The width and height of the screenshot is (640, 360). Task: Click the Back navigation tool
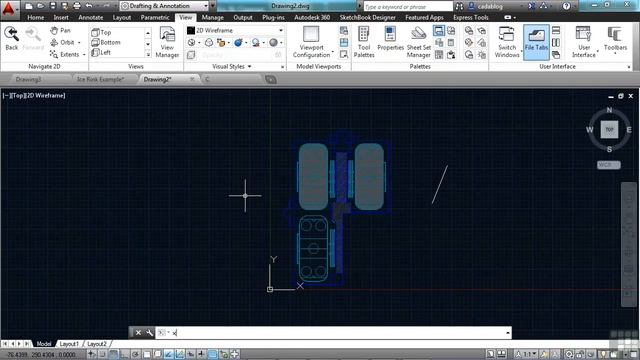tap(11, 39)
